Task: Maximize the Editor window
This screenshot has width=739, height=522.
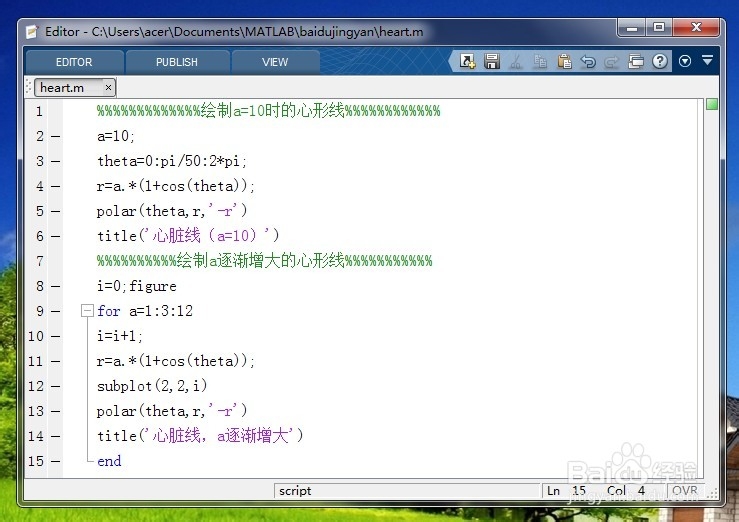Action: [x=659, y=28]
